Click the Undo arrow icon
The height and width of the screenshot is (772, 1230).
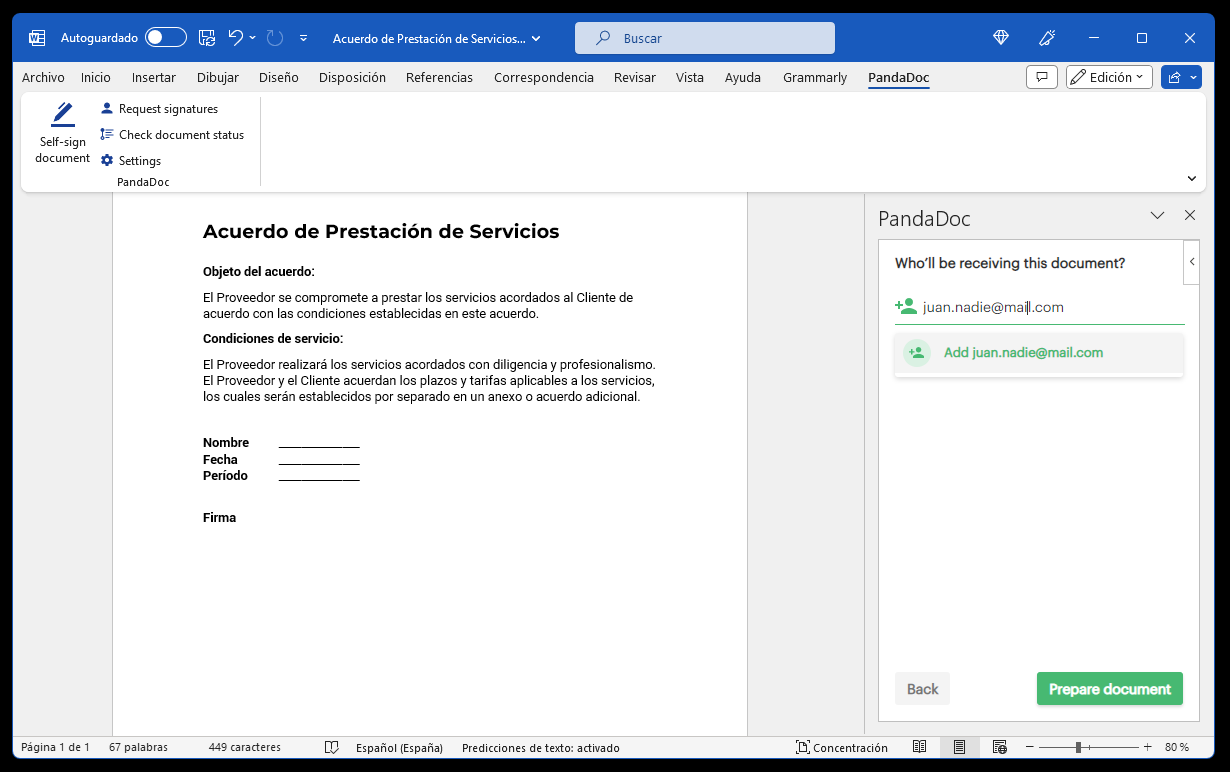coord(235,38)
